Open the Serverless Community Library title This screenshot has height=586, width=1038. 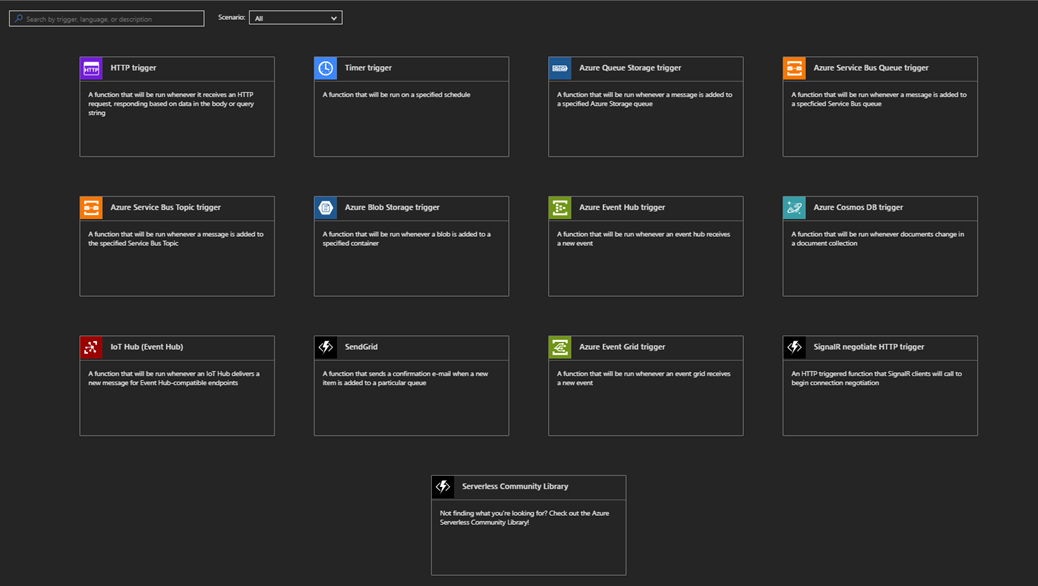pyautogui.click(x=515, y=487)
